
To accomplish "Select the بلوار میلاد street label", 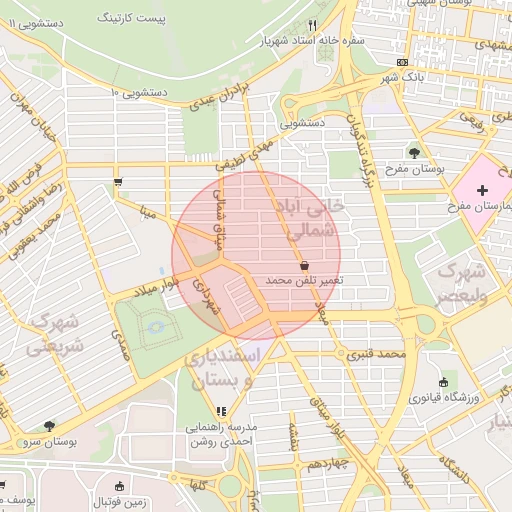I will 157,287.
